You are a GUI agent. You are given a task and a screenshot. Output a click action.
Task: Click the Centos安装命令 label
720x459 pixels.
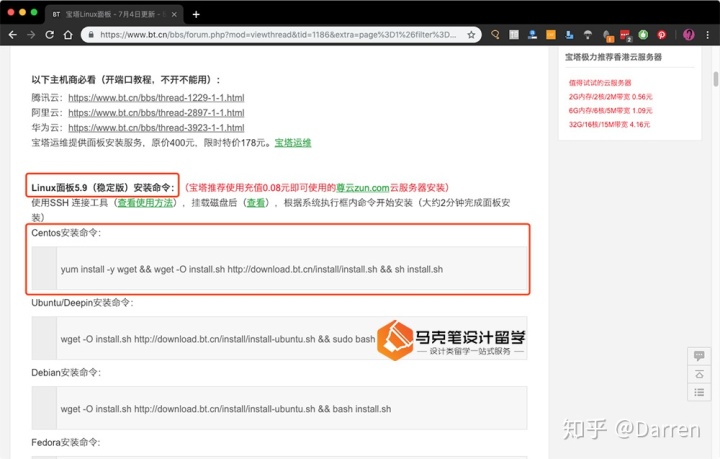[66, 233]
